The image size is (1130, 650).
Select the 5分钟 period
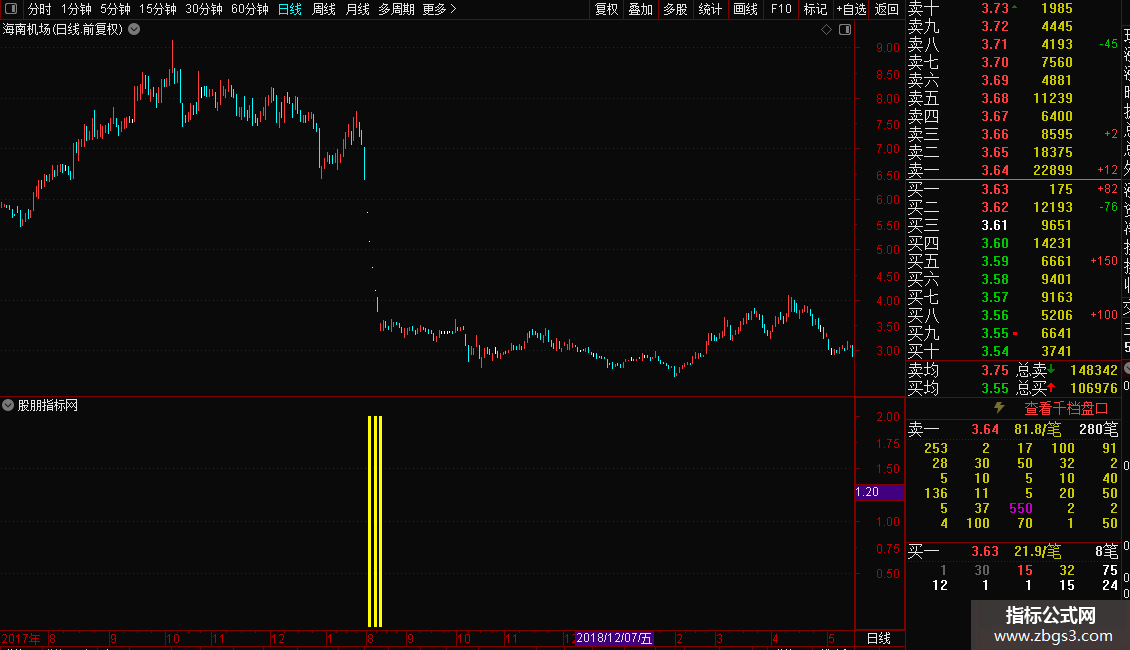click(x=115, y=9)
